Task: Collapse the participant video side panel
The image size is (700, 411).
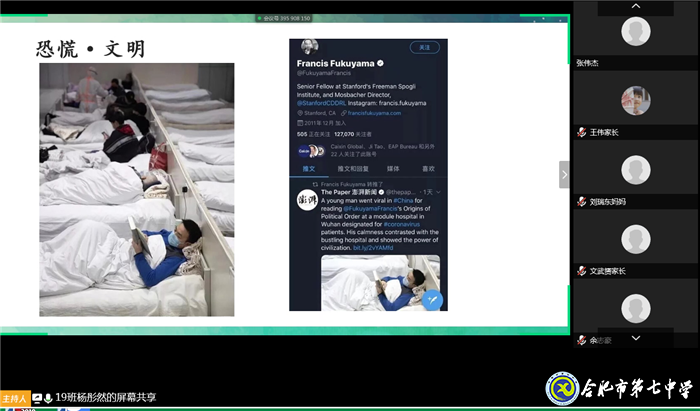Action: 563,176
